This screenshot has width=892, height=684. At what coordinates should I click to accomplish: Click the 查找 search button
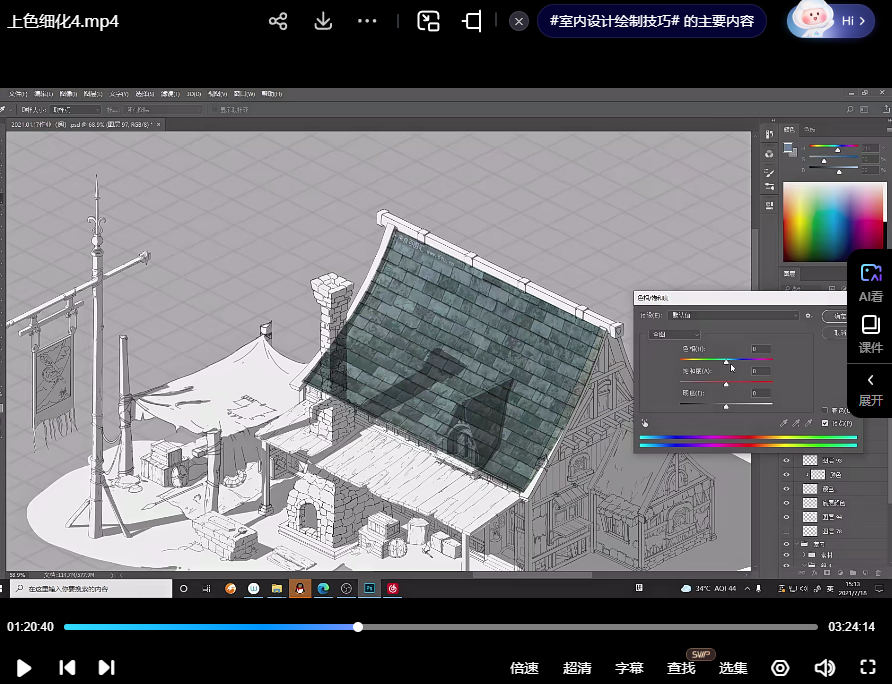pyautogui.click(x=681, y=668)
